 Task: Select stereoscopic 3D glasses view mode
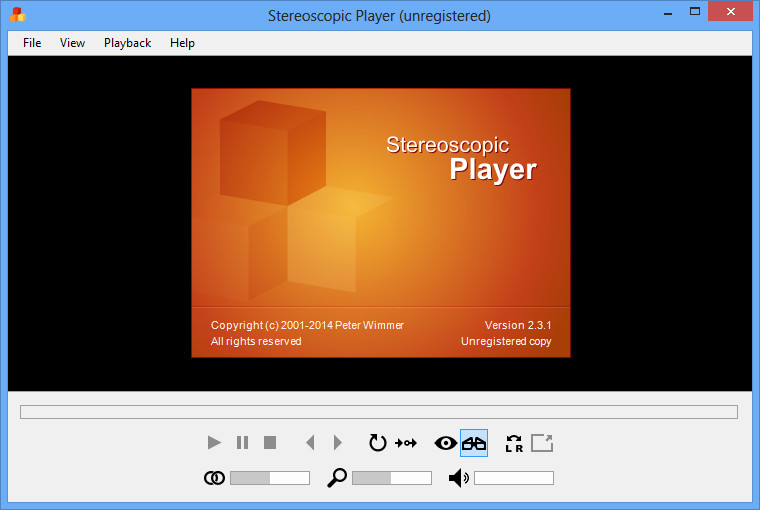[474, 443]
